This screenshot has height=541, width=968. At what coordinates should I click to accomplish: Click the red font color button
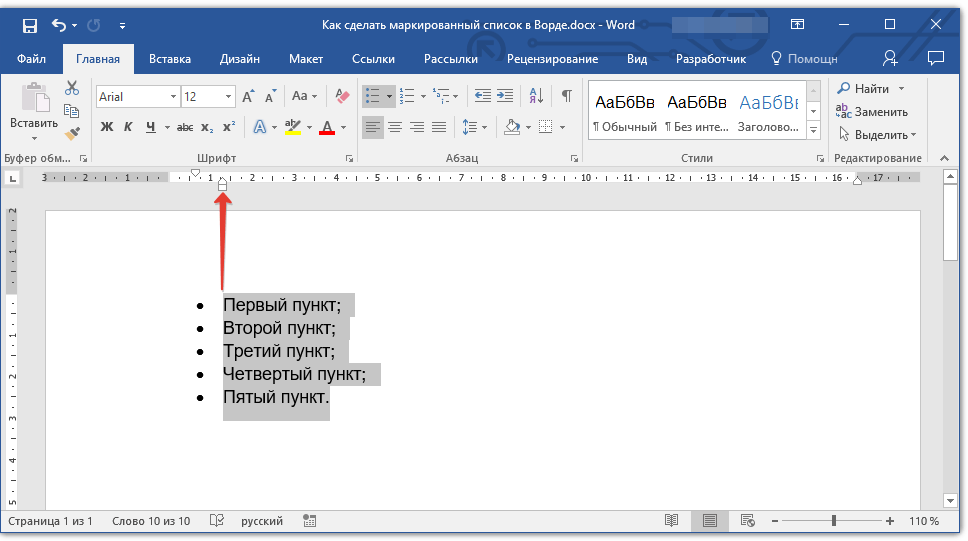tap(326, 127)
